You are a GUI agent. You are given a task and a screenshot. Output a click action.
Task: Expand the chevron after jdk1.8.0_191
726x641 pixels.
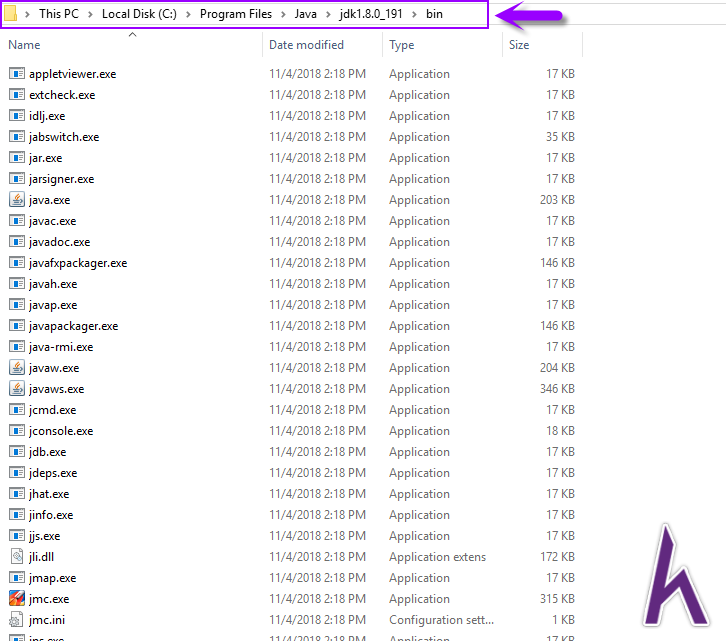414,14
